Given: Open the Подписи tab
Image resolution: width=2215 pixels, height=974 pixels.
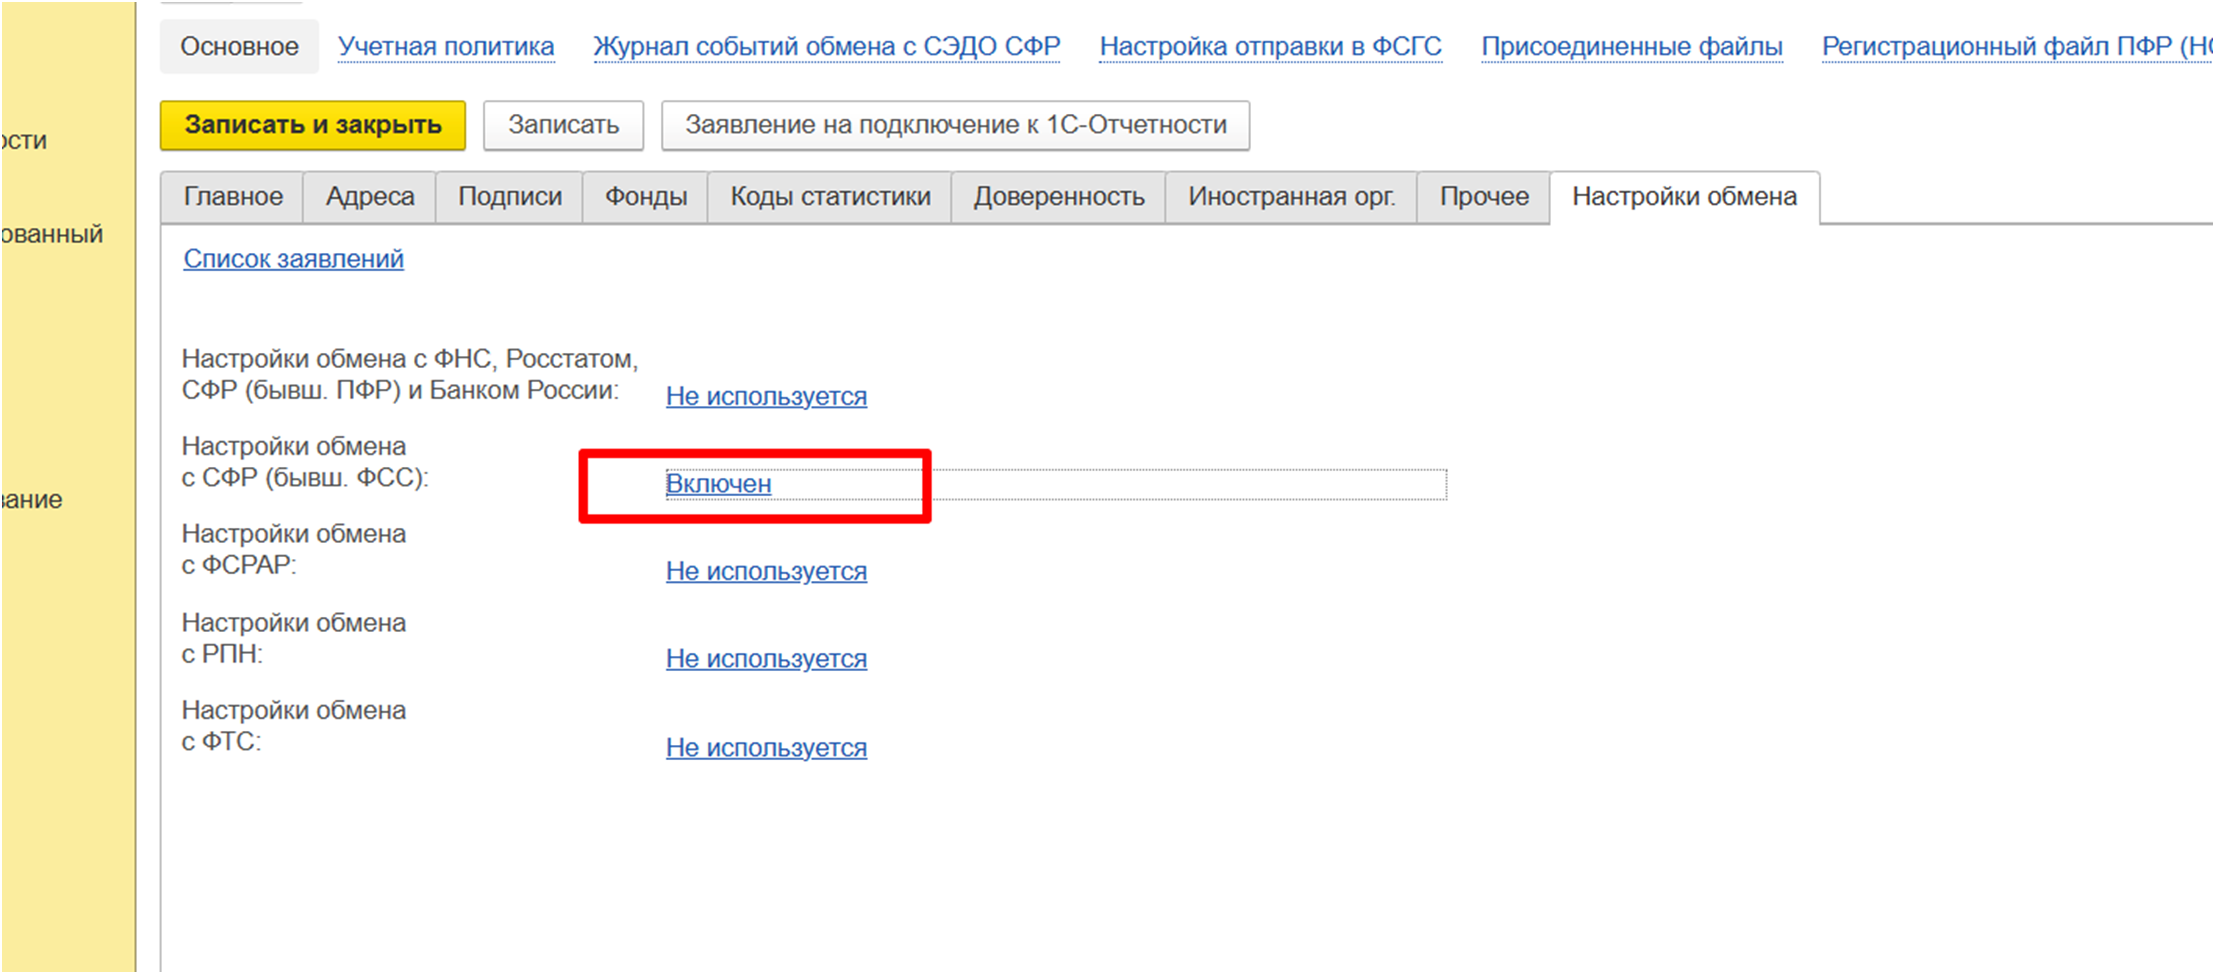Looking at the screenshot, I should pyautogui.click(x=509, y=197).
